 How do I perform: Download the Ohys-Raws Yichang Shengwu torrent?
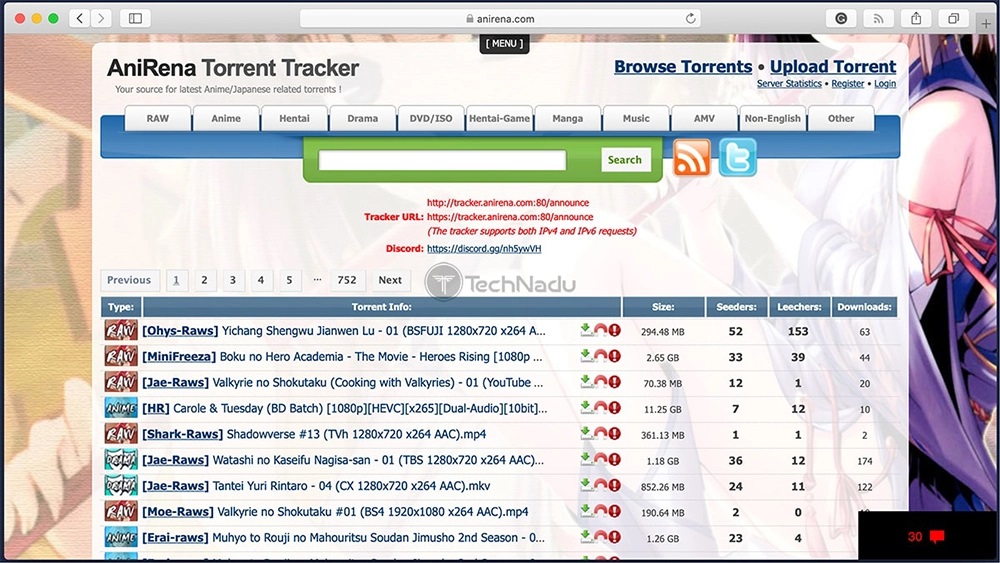[x=586, y=330]
